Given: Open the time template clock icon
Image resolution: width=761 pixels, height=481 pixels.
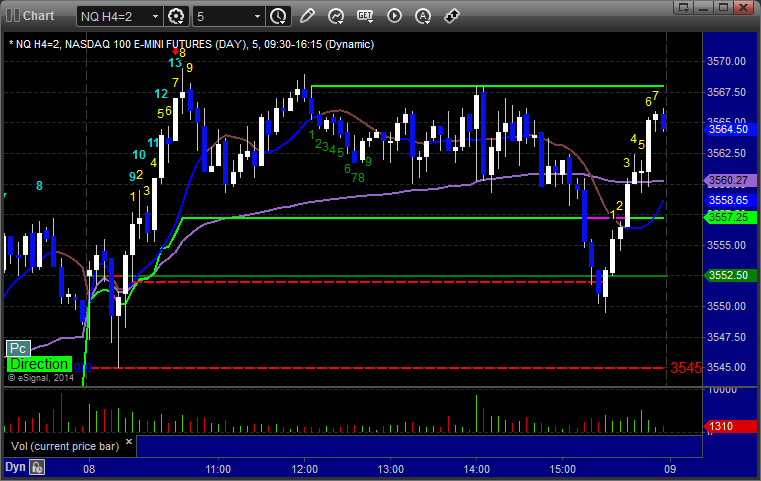Looking at the screenshot, I should coord(278,16).
